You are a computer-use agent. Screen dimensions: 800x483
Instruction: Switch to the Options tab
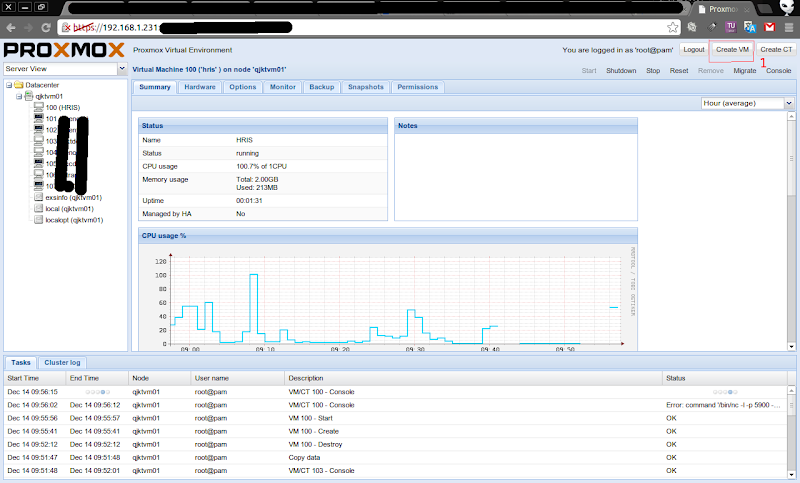tap(243, 87)
